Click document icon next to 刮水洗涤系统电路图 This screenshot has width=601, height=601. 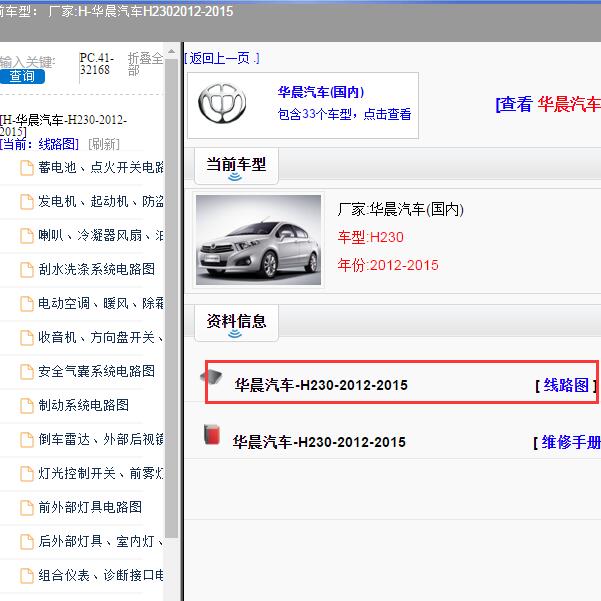coord(27,269)
